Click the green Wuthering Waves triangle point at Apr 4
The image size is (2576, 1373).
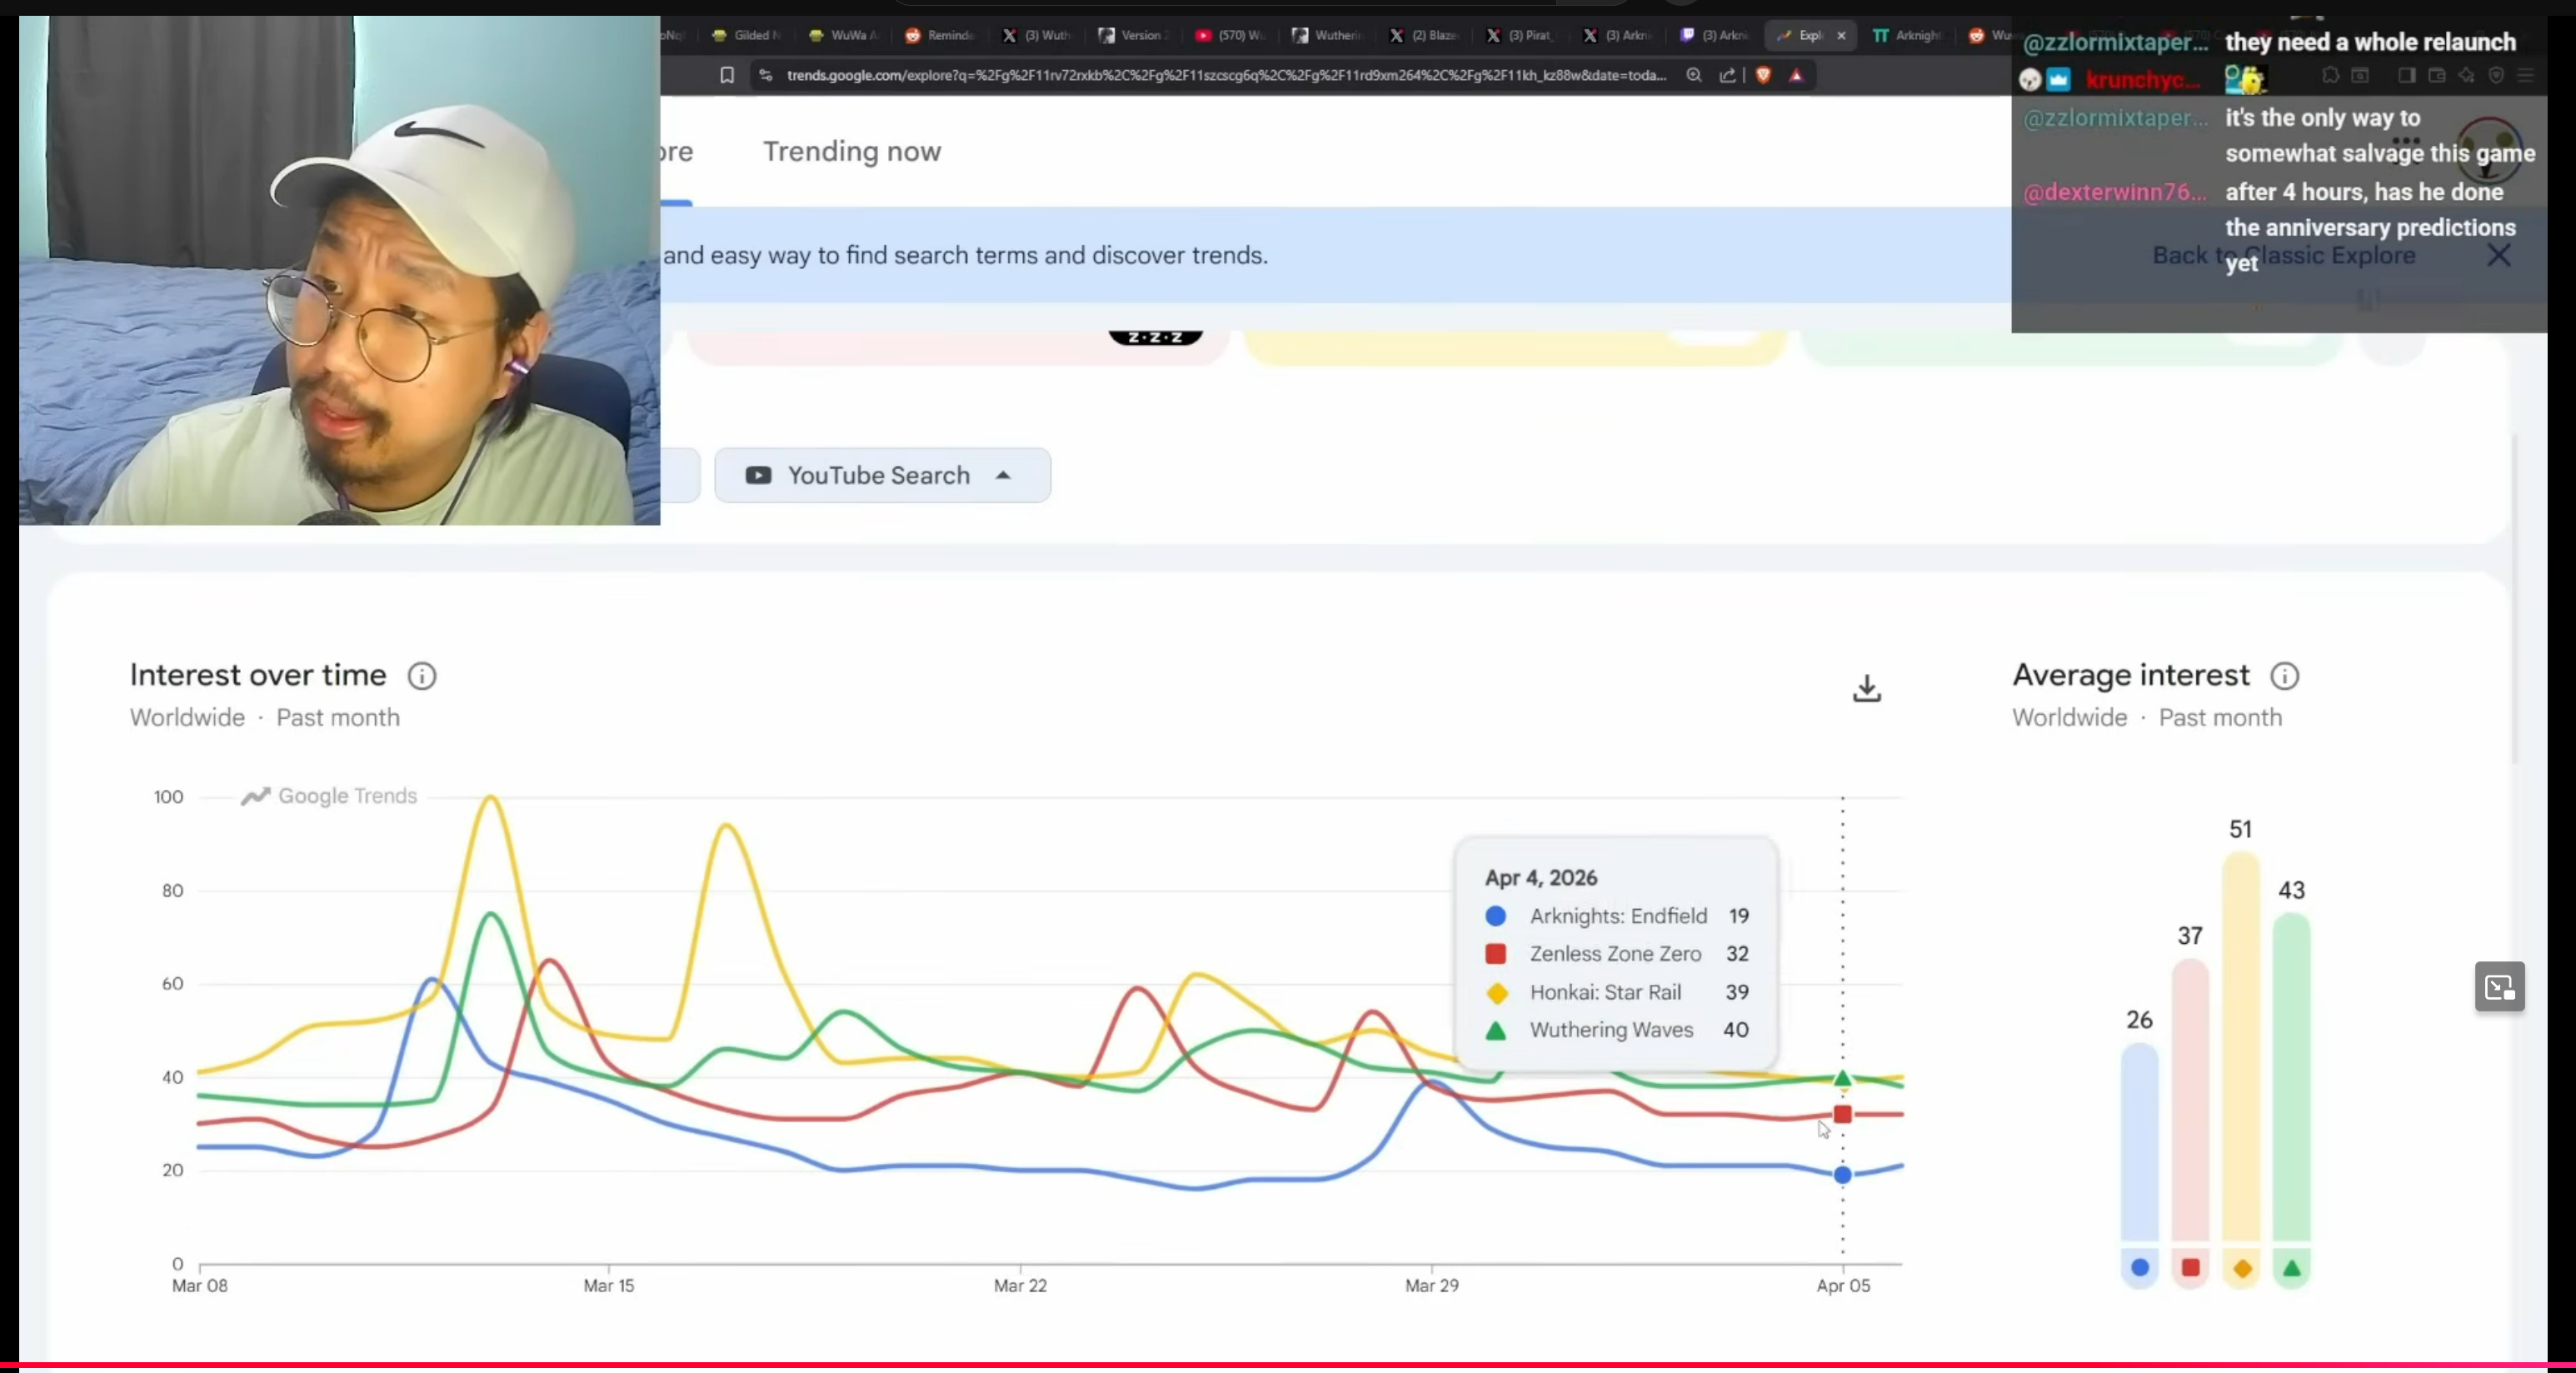coord(1843,1078)
